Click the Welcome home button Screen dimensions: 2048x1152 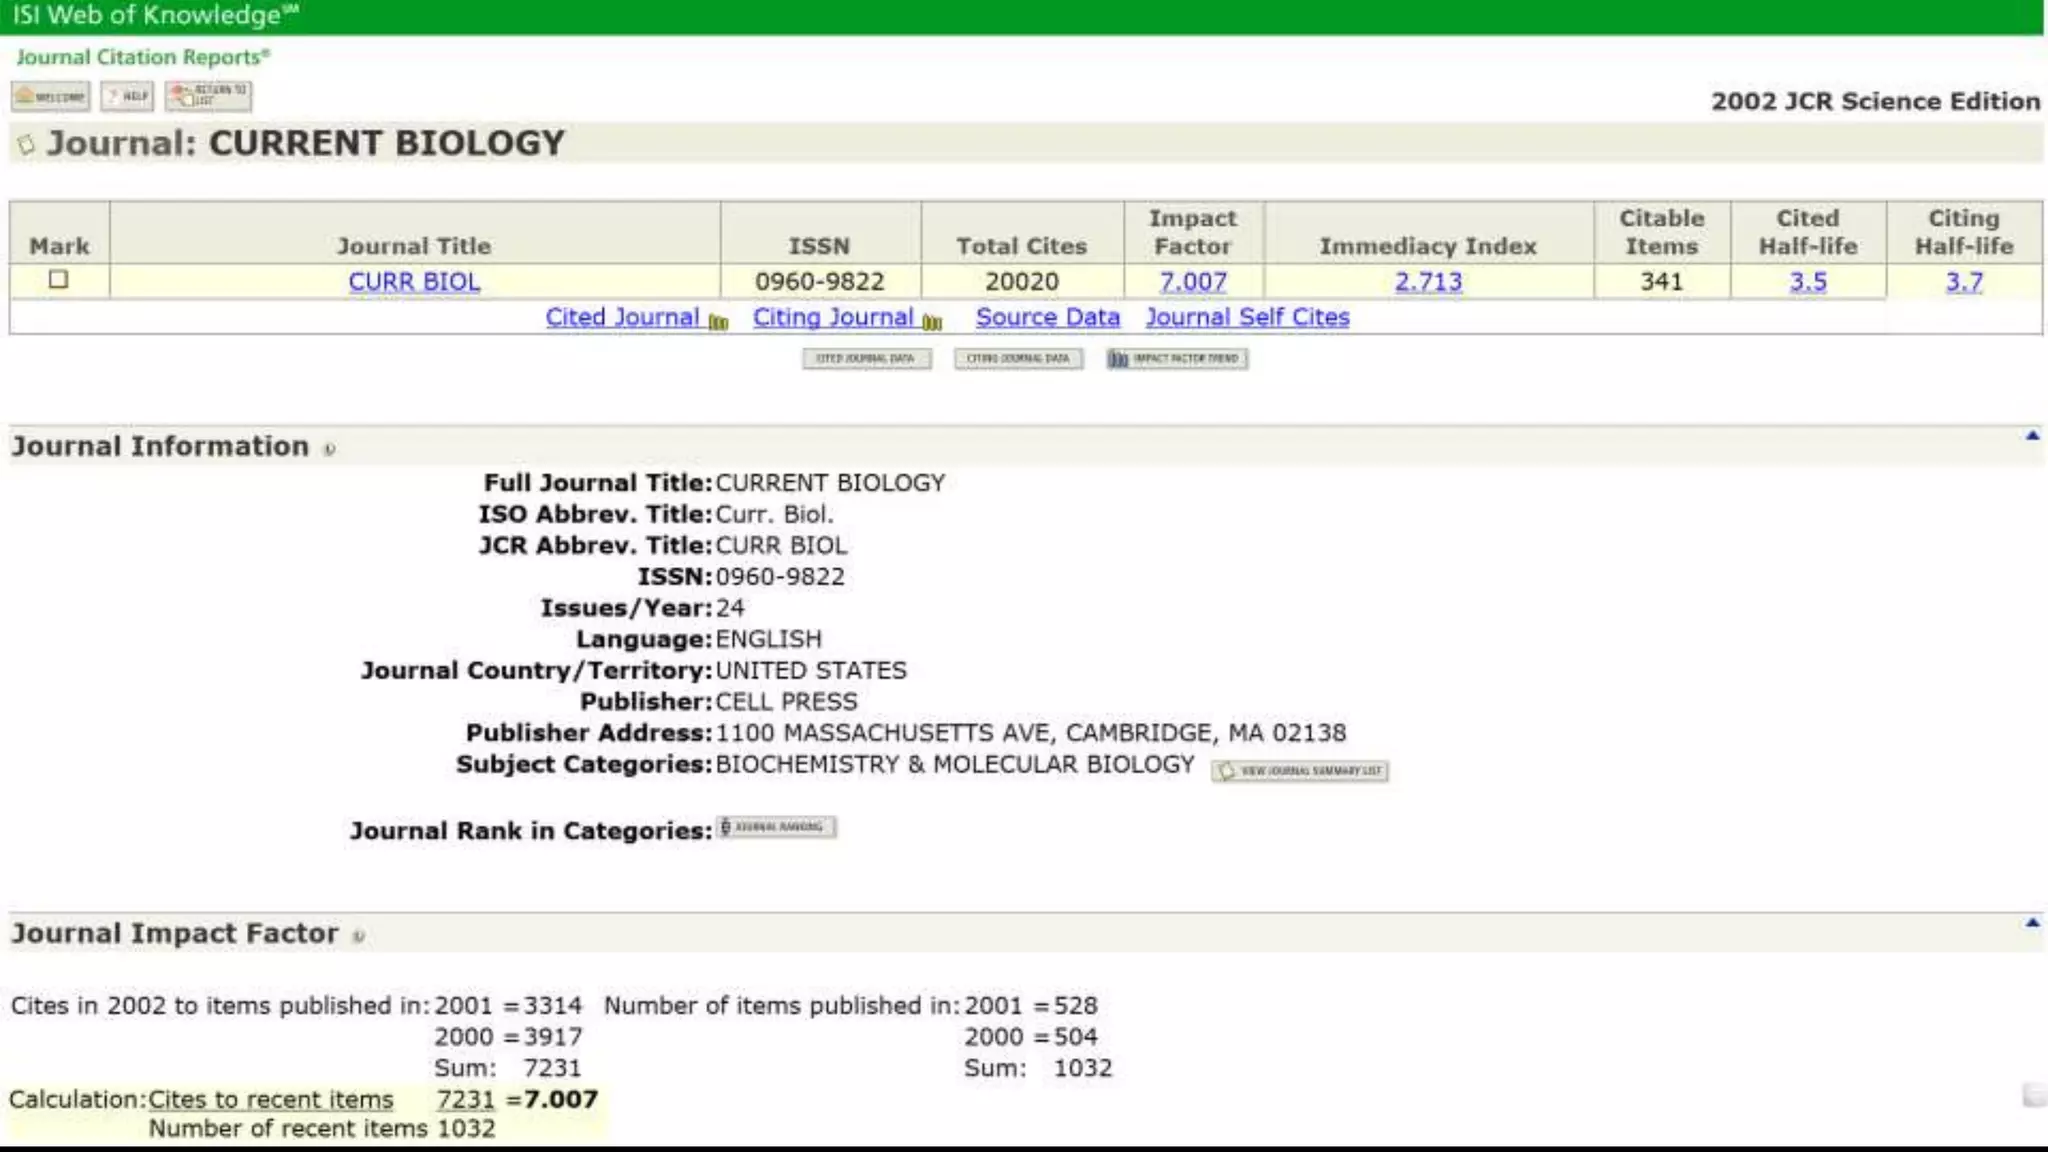pos(50,96)
